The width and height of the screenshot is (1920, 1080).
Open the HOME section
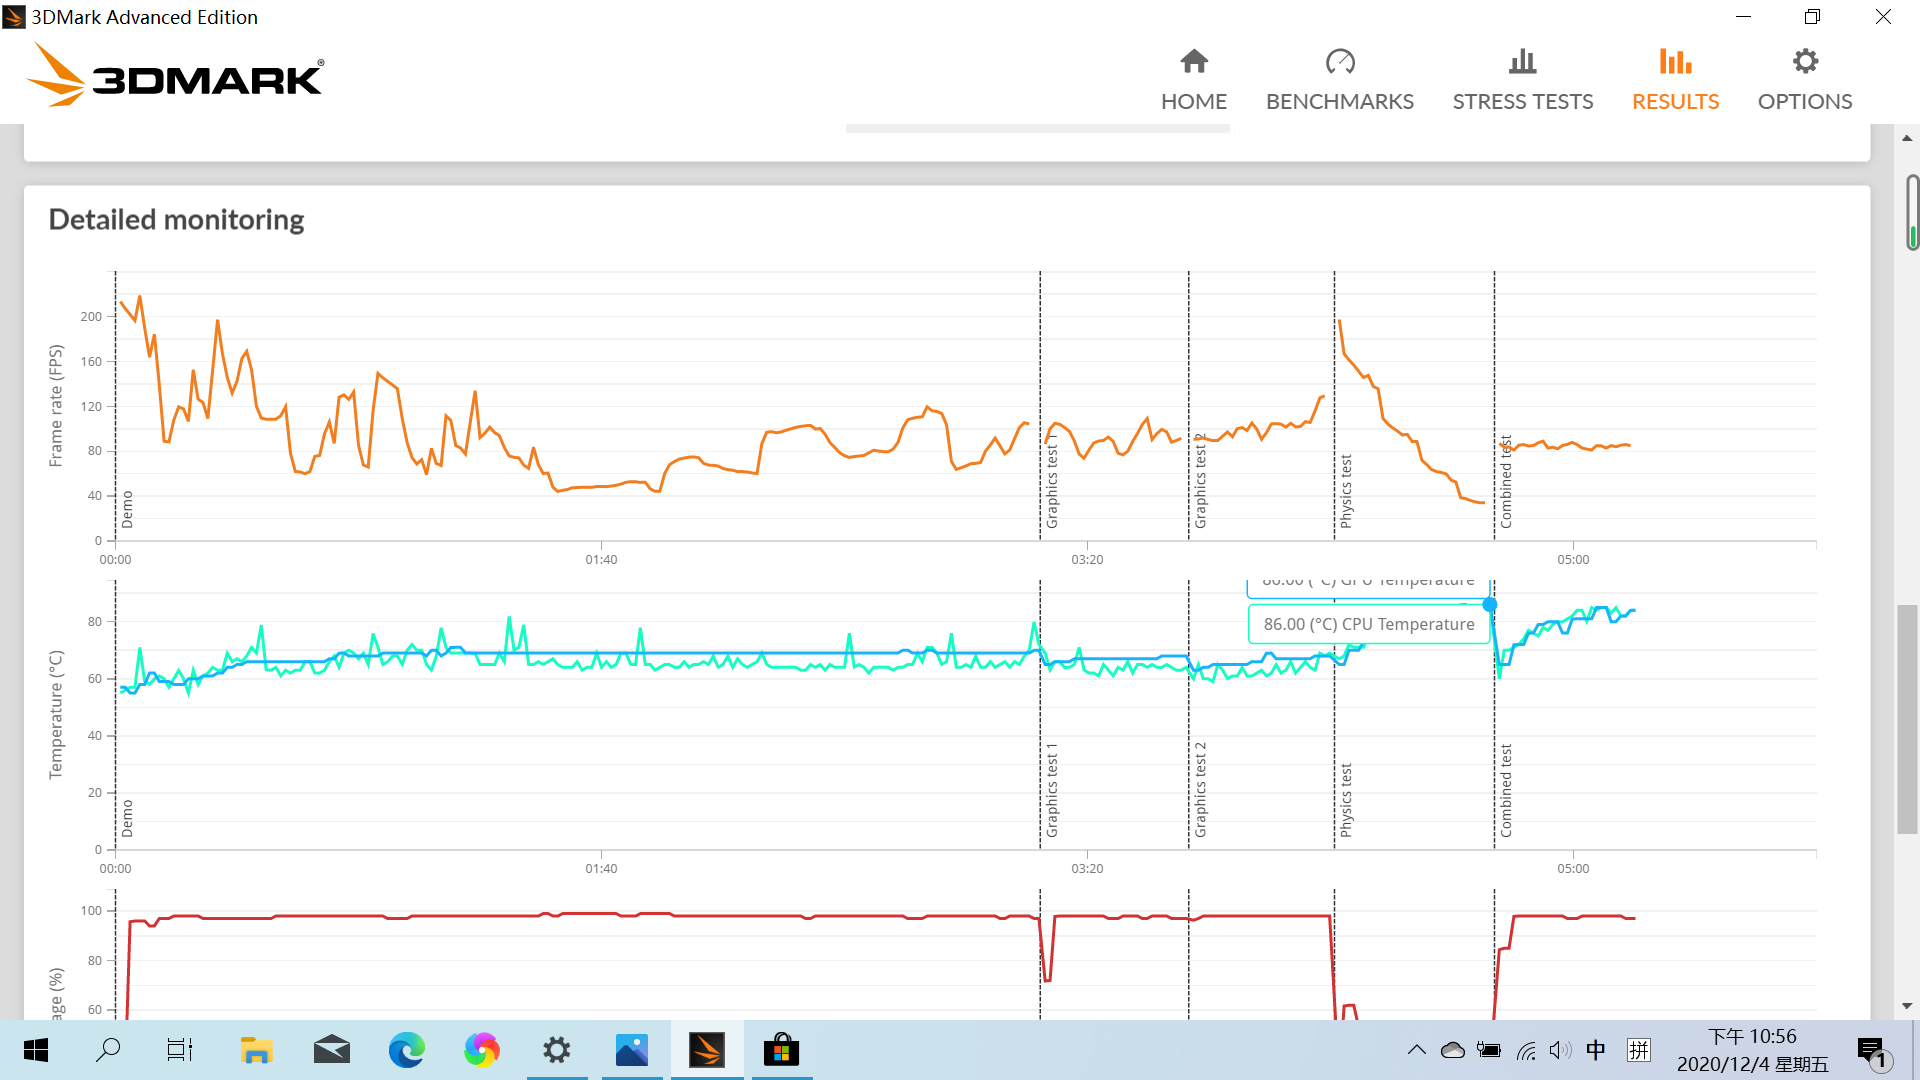pyautogui.click(x=1193, y=80)
